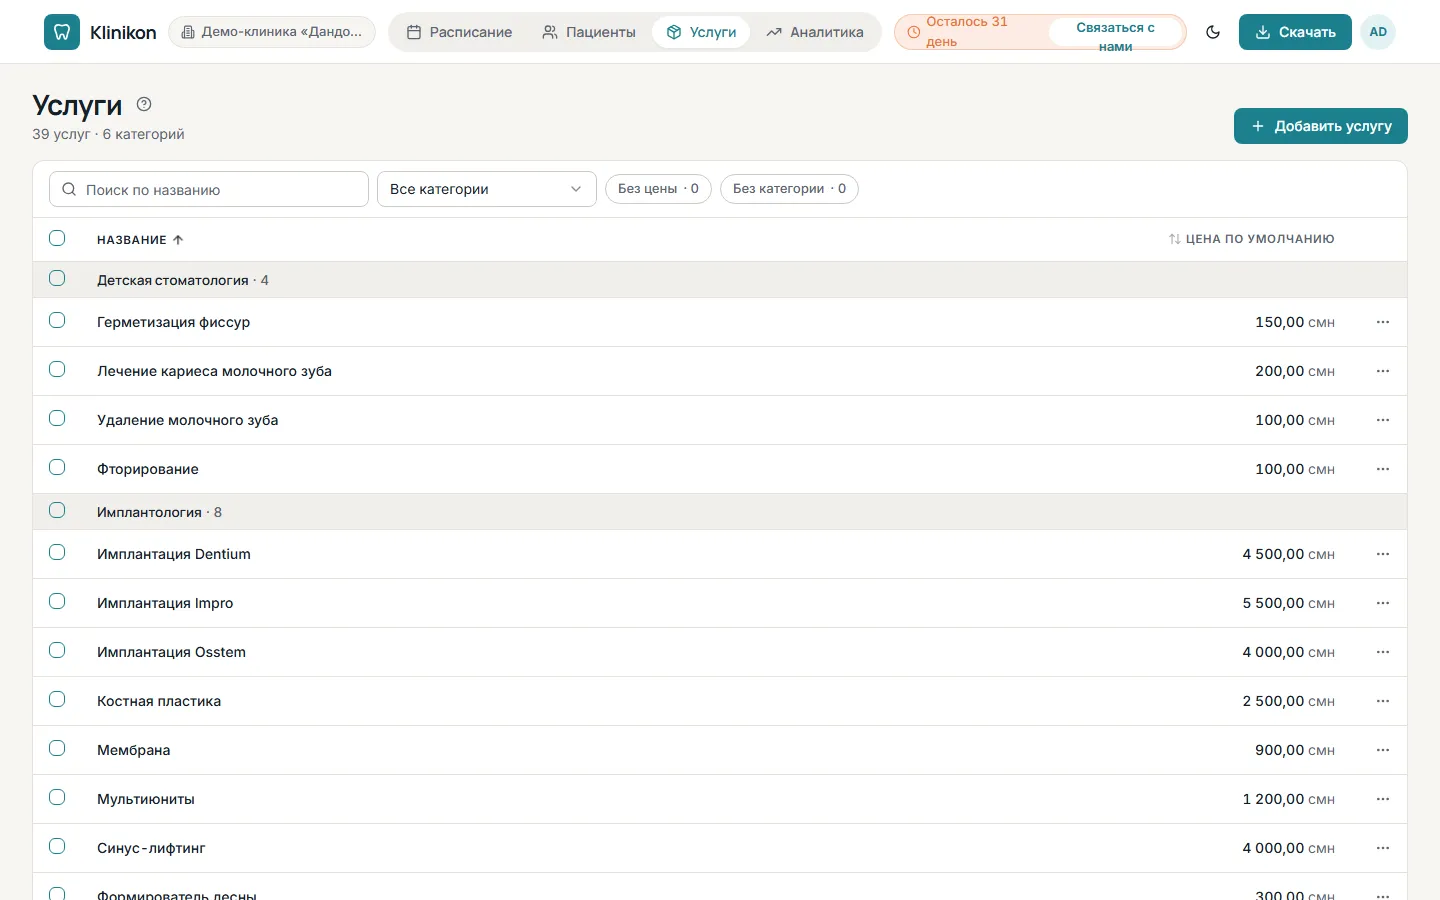
Task: Click the Klinikon tooth logo icon
Action: (x=62, y=32)
